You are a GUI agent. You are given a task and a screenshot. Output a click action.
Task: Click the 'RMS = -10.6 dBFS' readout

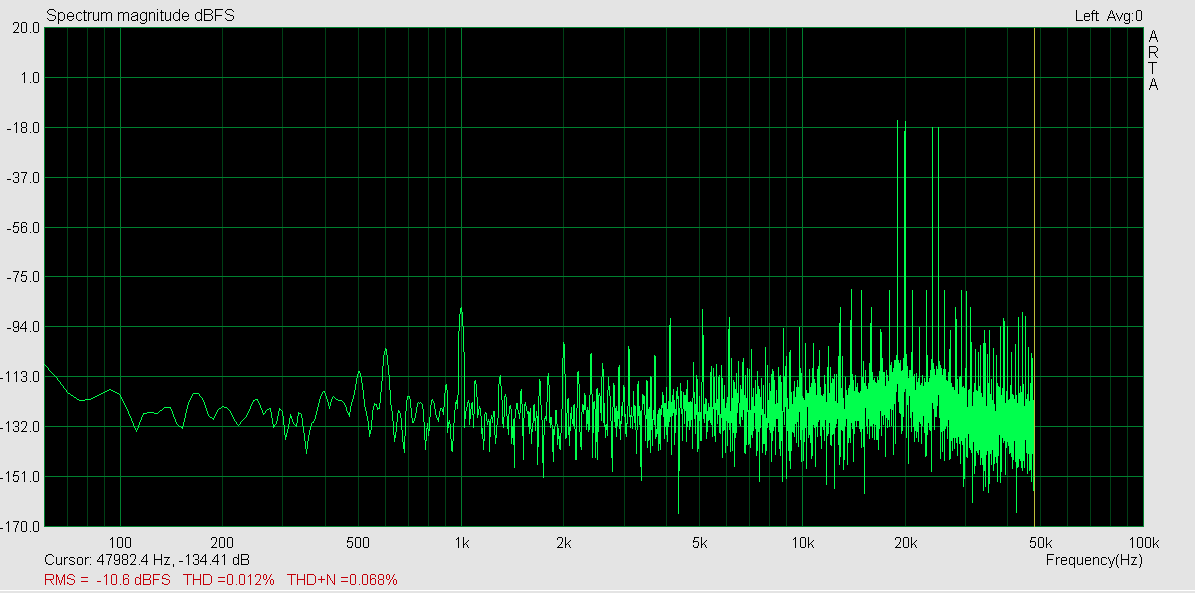[107, 580]
